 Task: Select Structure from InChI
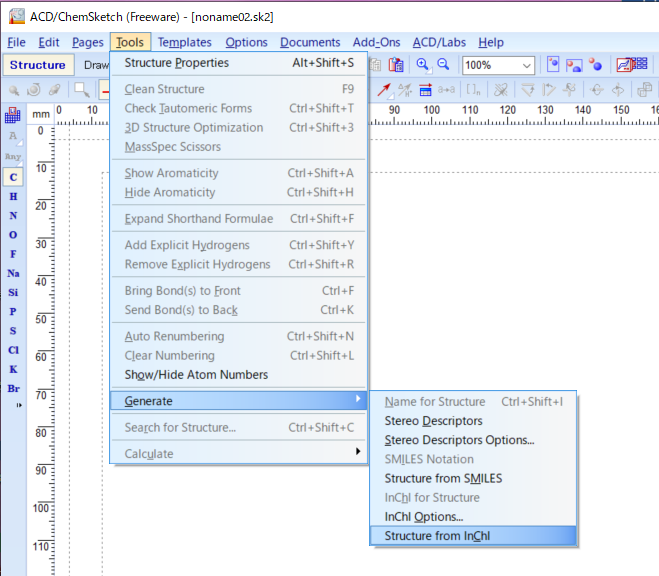(x=473, y=536)
